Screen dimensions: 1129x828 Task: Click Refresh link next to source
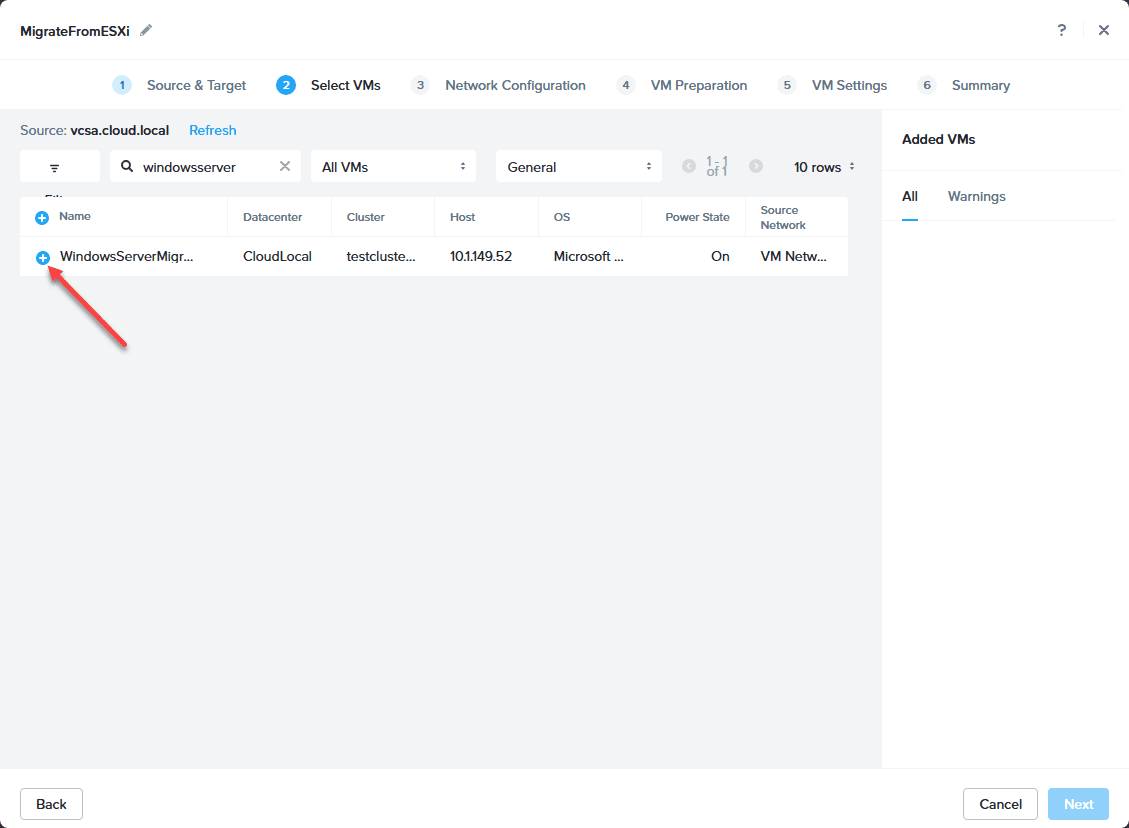coord(212,130)
